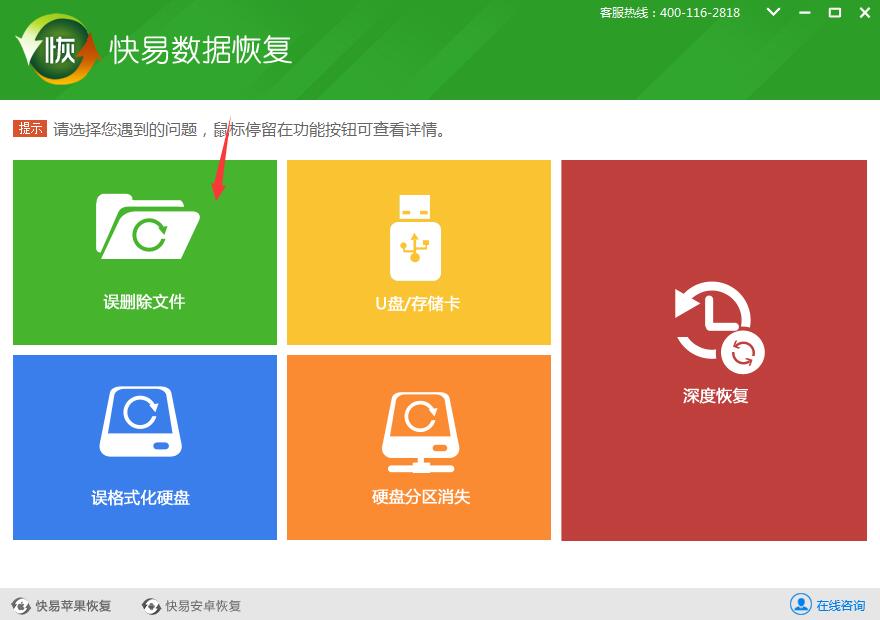The height and width of the screenshot is (620, 880).
Task: Click the online consultation avatar icon
Action: (x=800, y=604)
